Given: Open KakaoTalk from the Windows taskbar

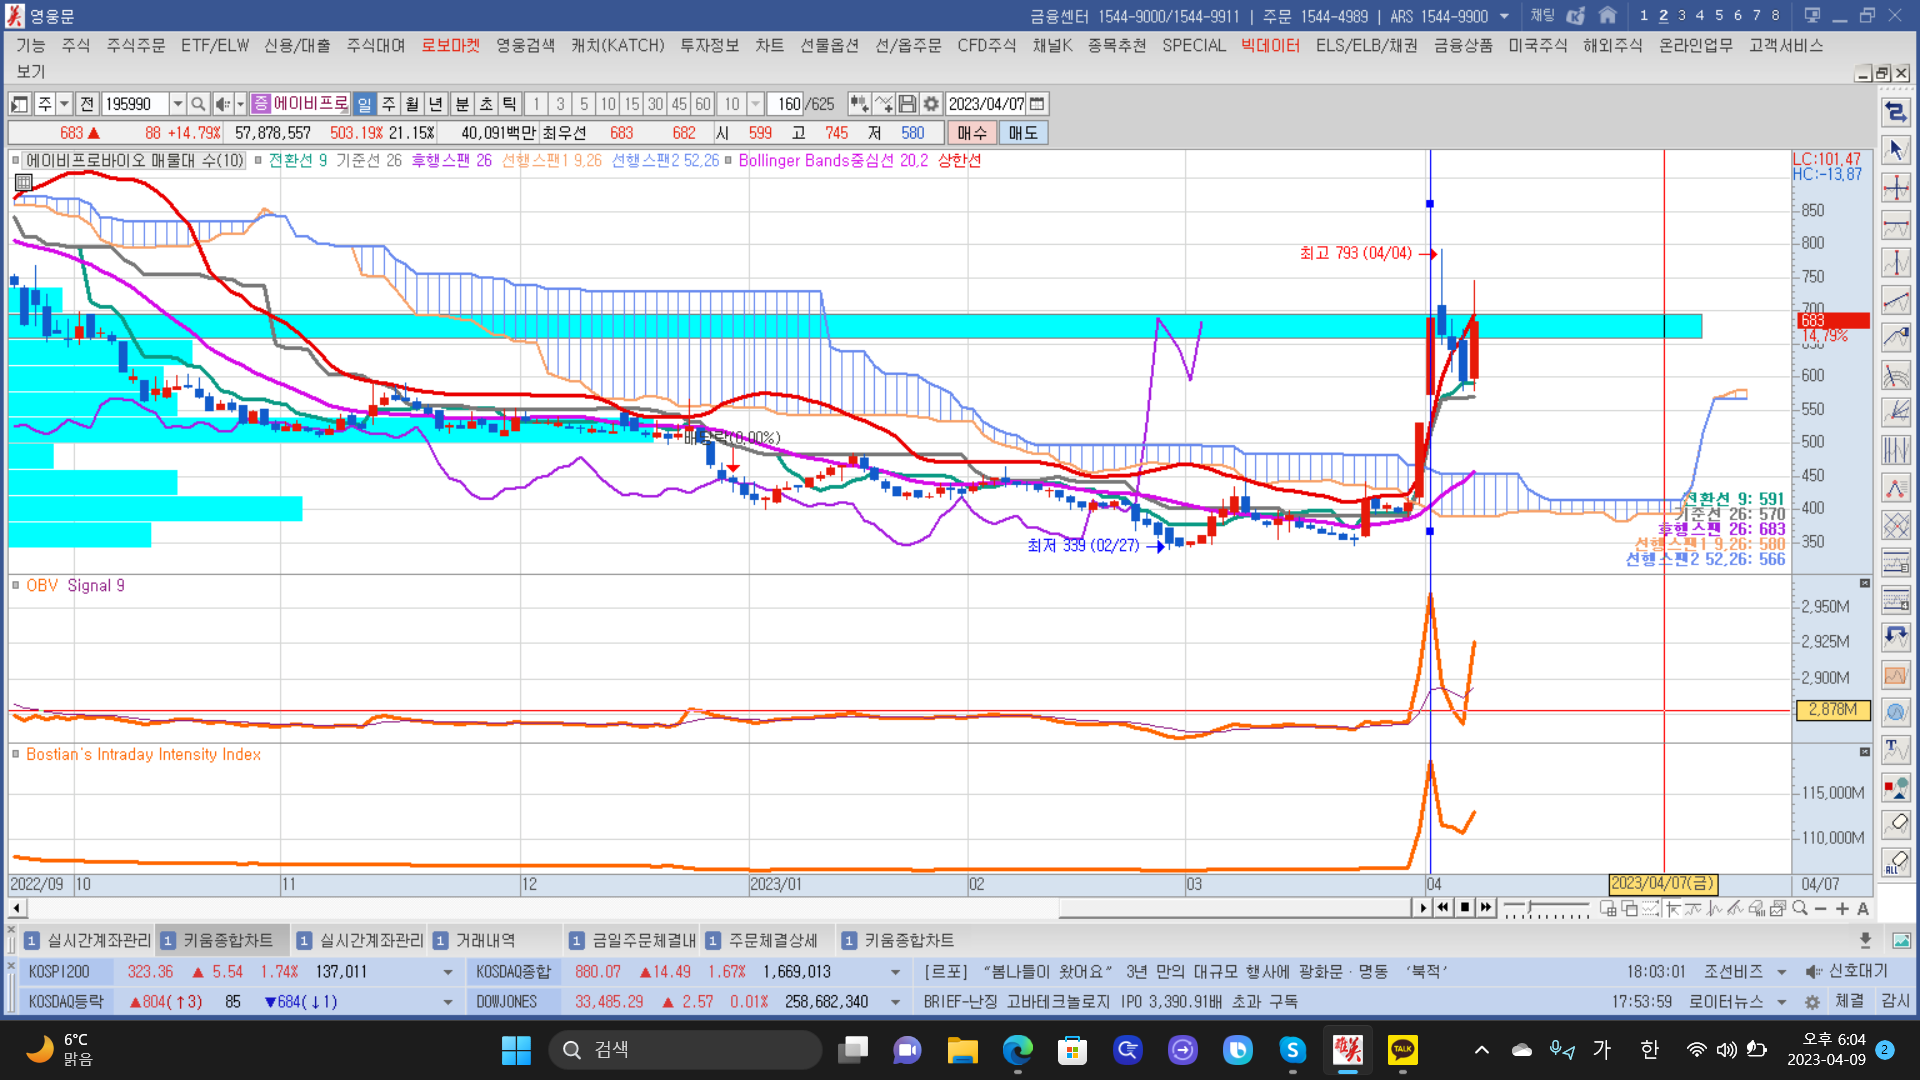Looking at the screenshot, I should 1402,1049.
